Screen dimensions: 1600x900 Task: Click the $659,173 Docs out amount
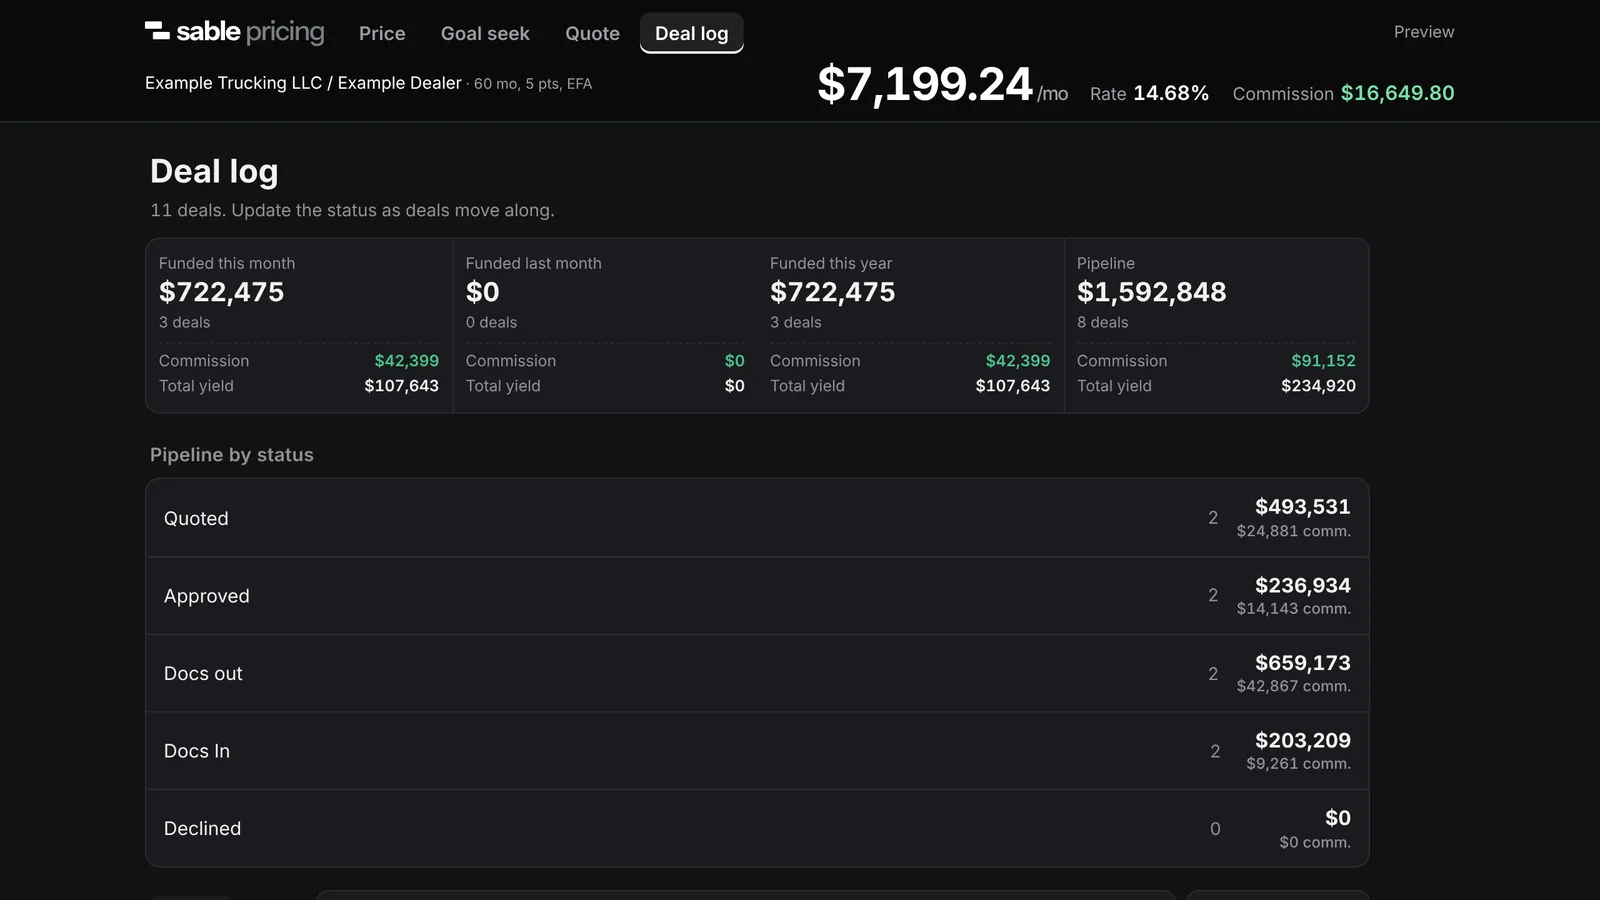pyautogui.click(x=1303, y=663)
